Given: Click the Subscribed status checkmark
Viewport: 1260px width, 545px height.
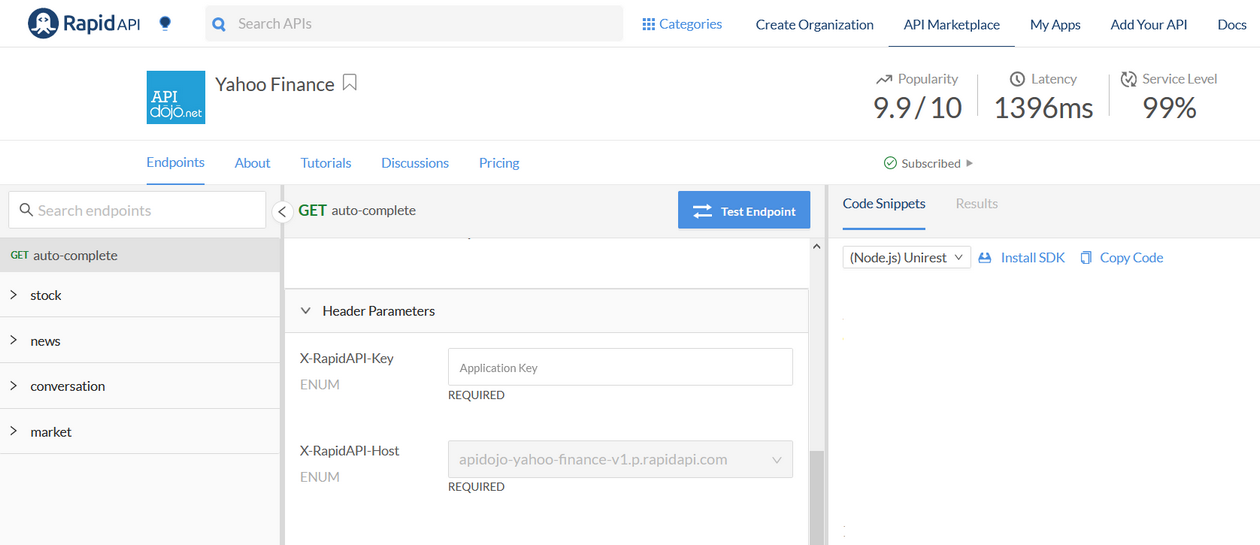Looking at the screenshot, I should [x=890, y=163].
